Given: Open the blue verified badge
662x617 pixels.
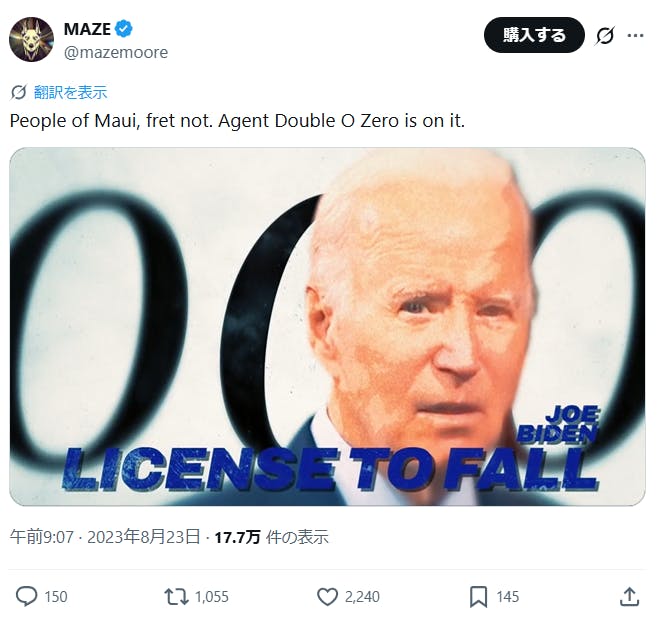Looking at the screenshot, I should pos(124,29).
